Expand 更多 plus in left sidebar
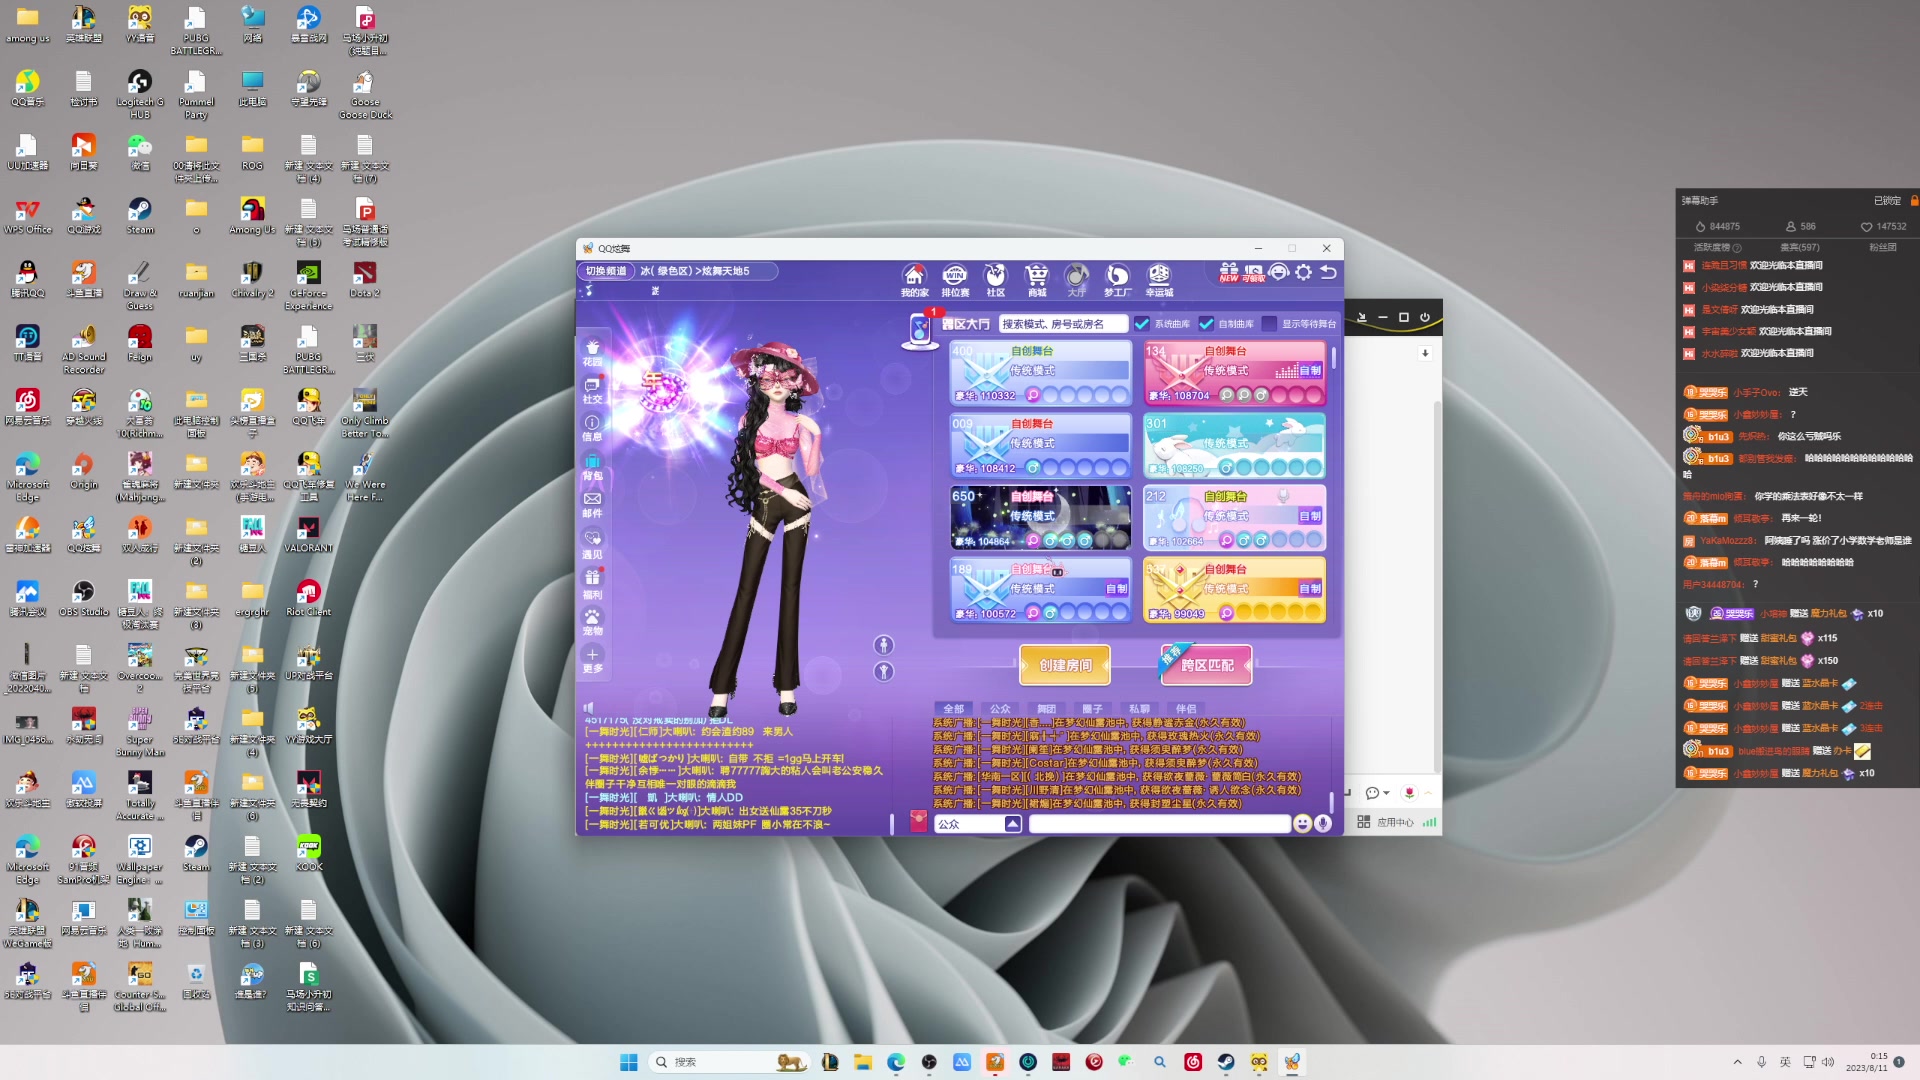 593,660
